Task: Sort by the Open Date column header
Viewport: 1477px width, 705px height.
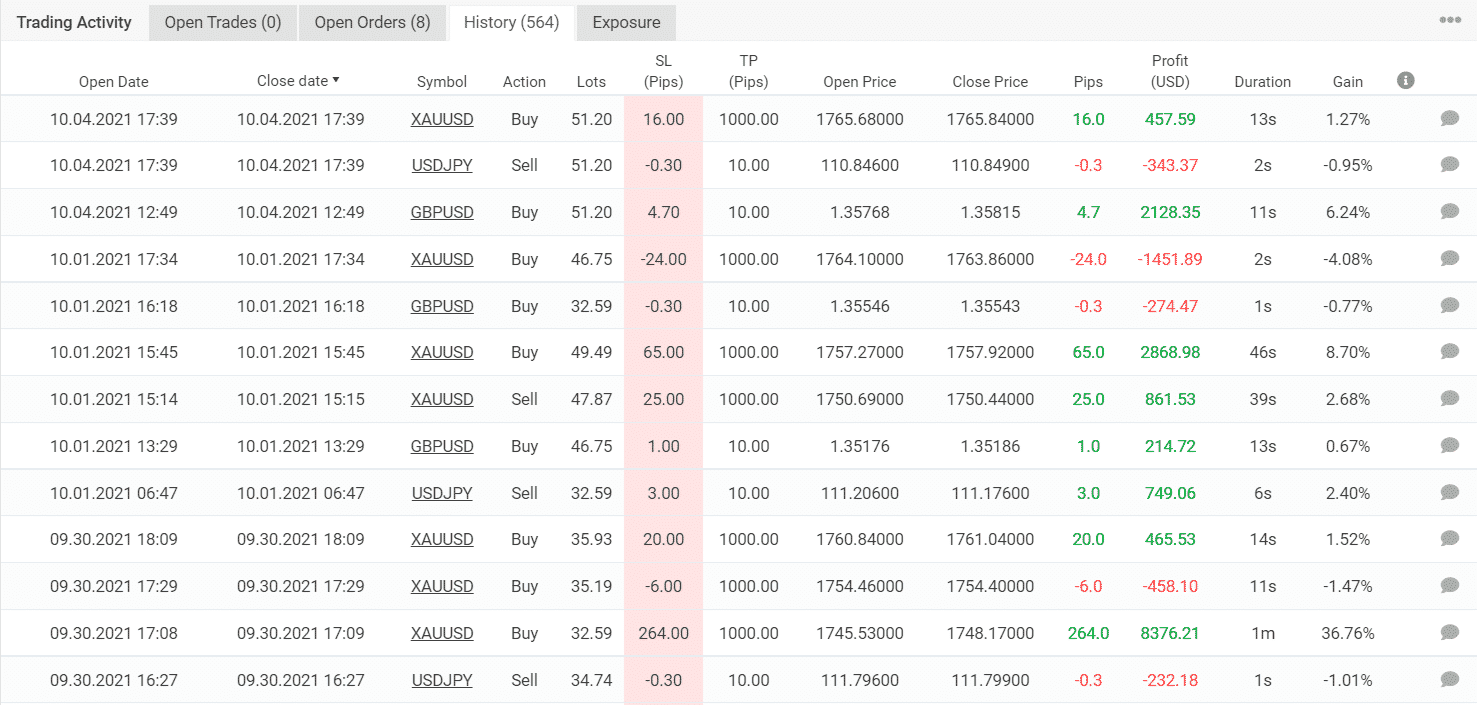Action: coord(114,82)
